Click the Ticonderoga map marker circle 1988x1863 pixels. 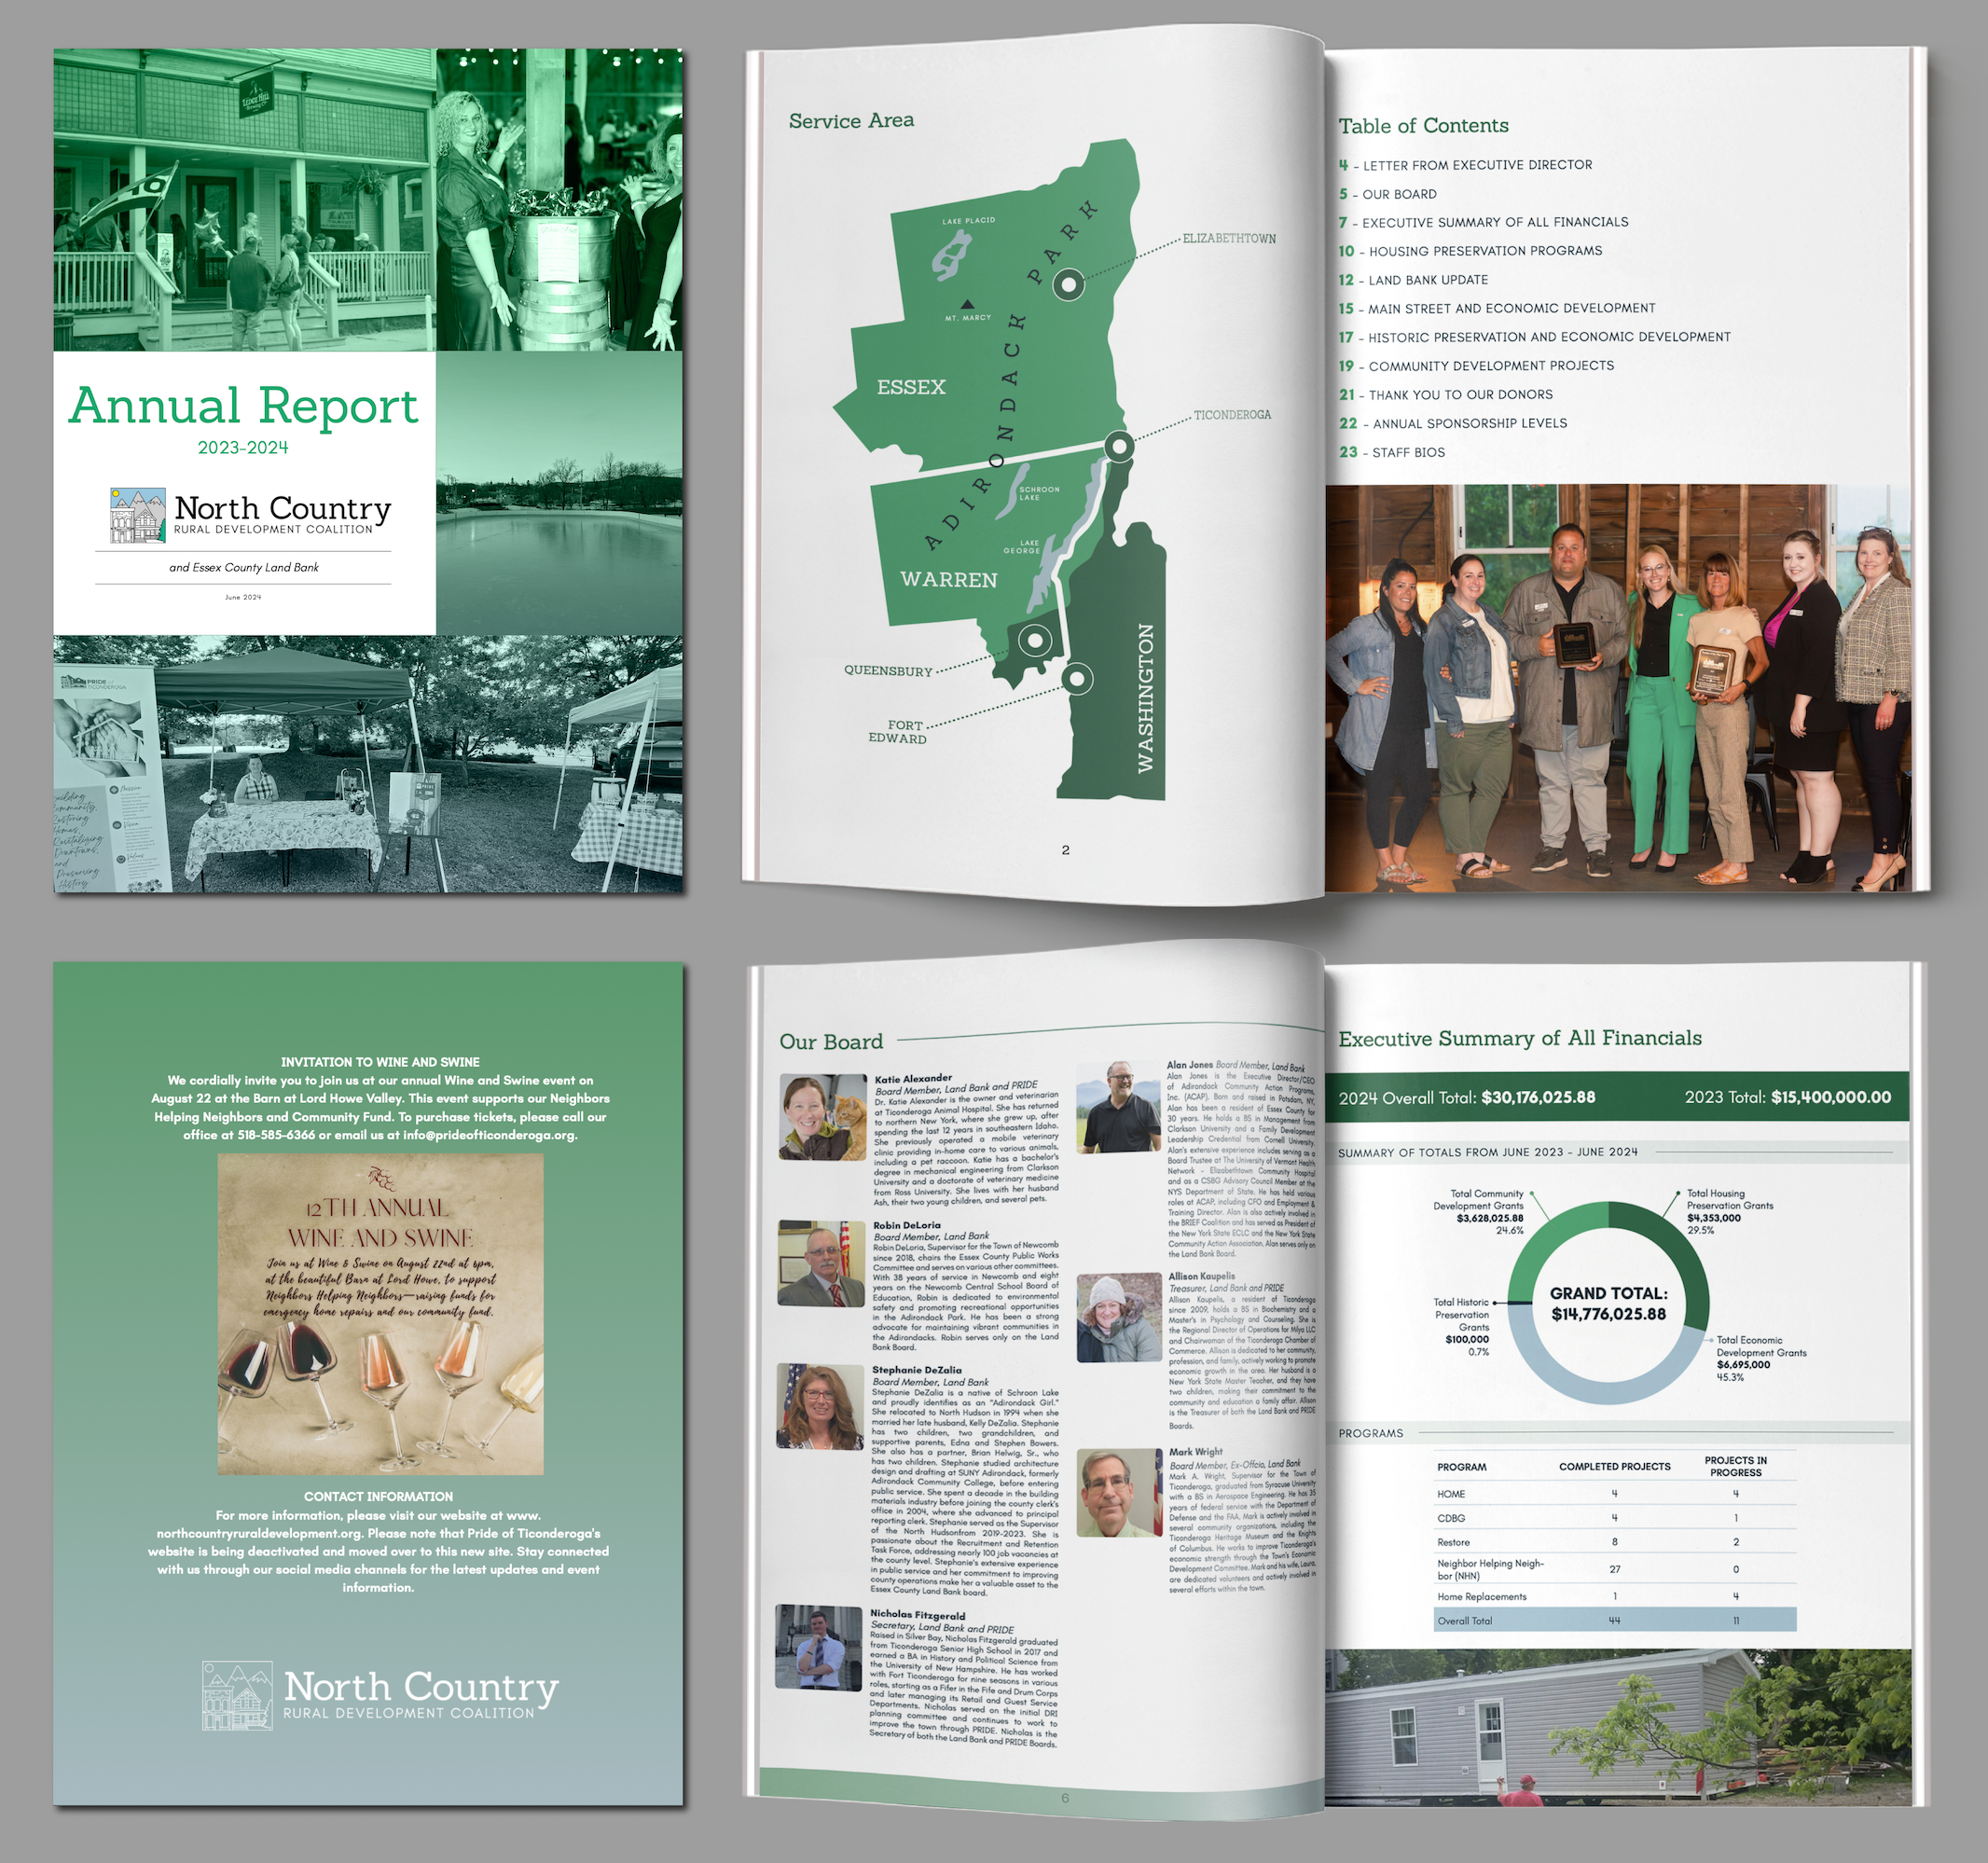click(x=1119, y=446)
